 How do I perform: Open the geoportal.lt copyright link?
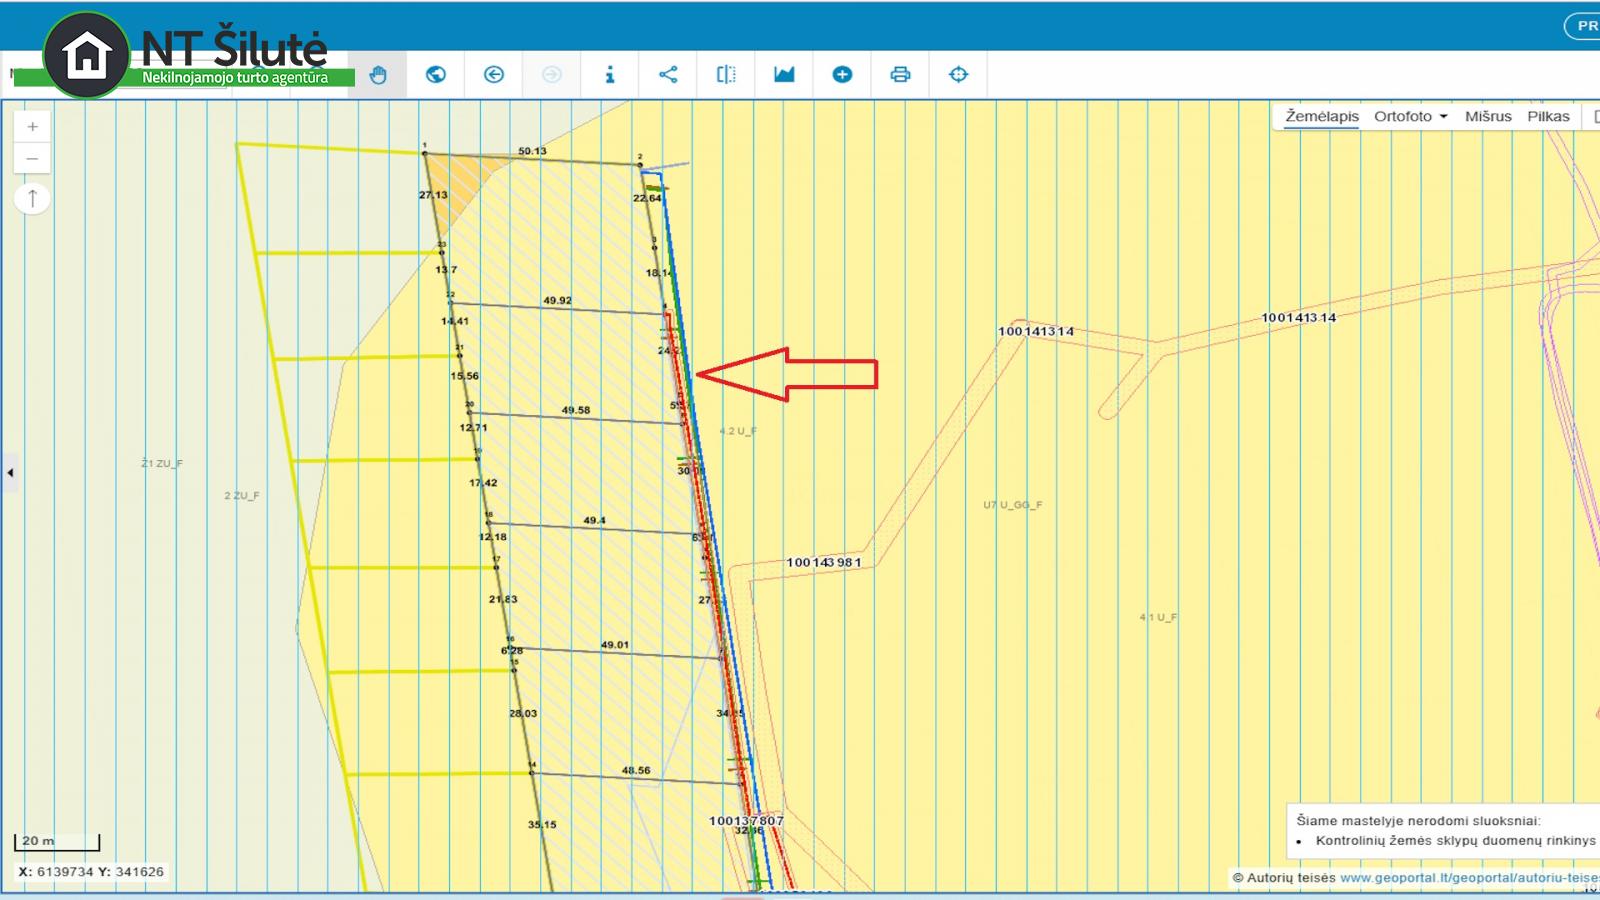tap(1469, 878)
